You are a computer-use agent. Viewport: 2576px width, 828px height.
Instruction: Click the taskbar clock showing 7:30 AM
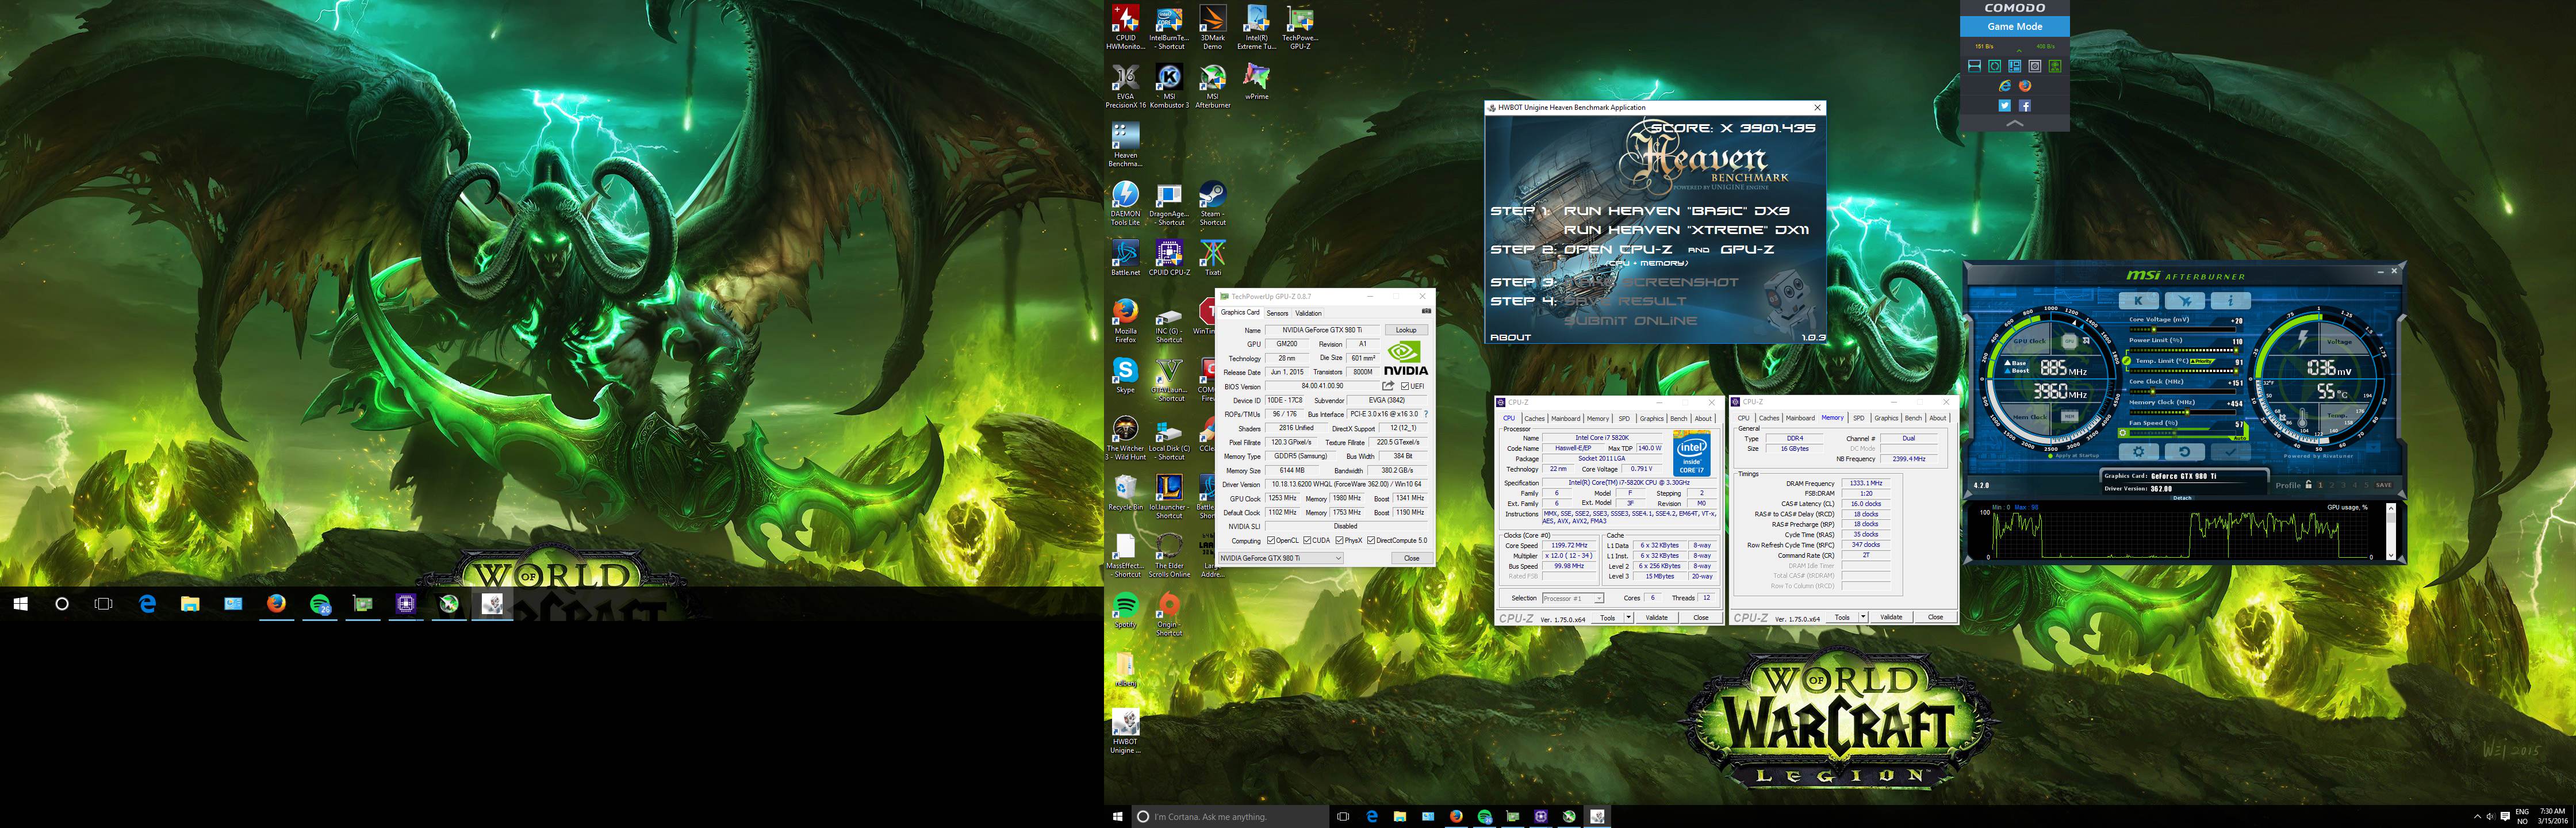[x=2552, y=816]
